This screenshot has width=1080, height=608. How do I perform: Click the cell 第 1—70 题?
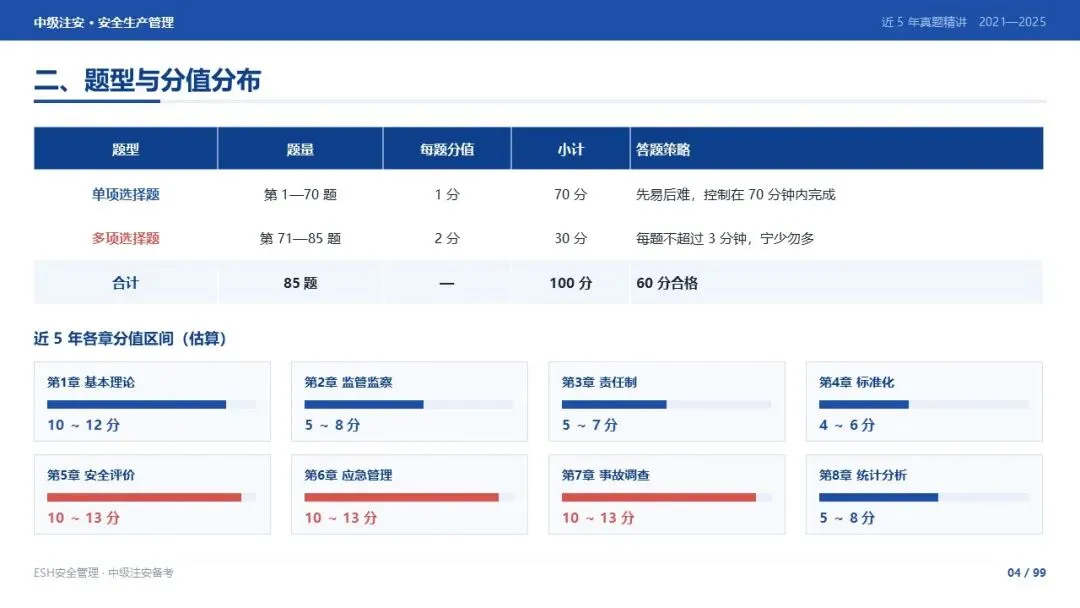300,194
